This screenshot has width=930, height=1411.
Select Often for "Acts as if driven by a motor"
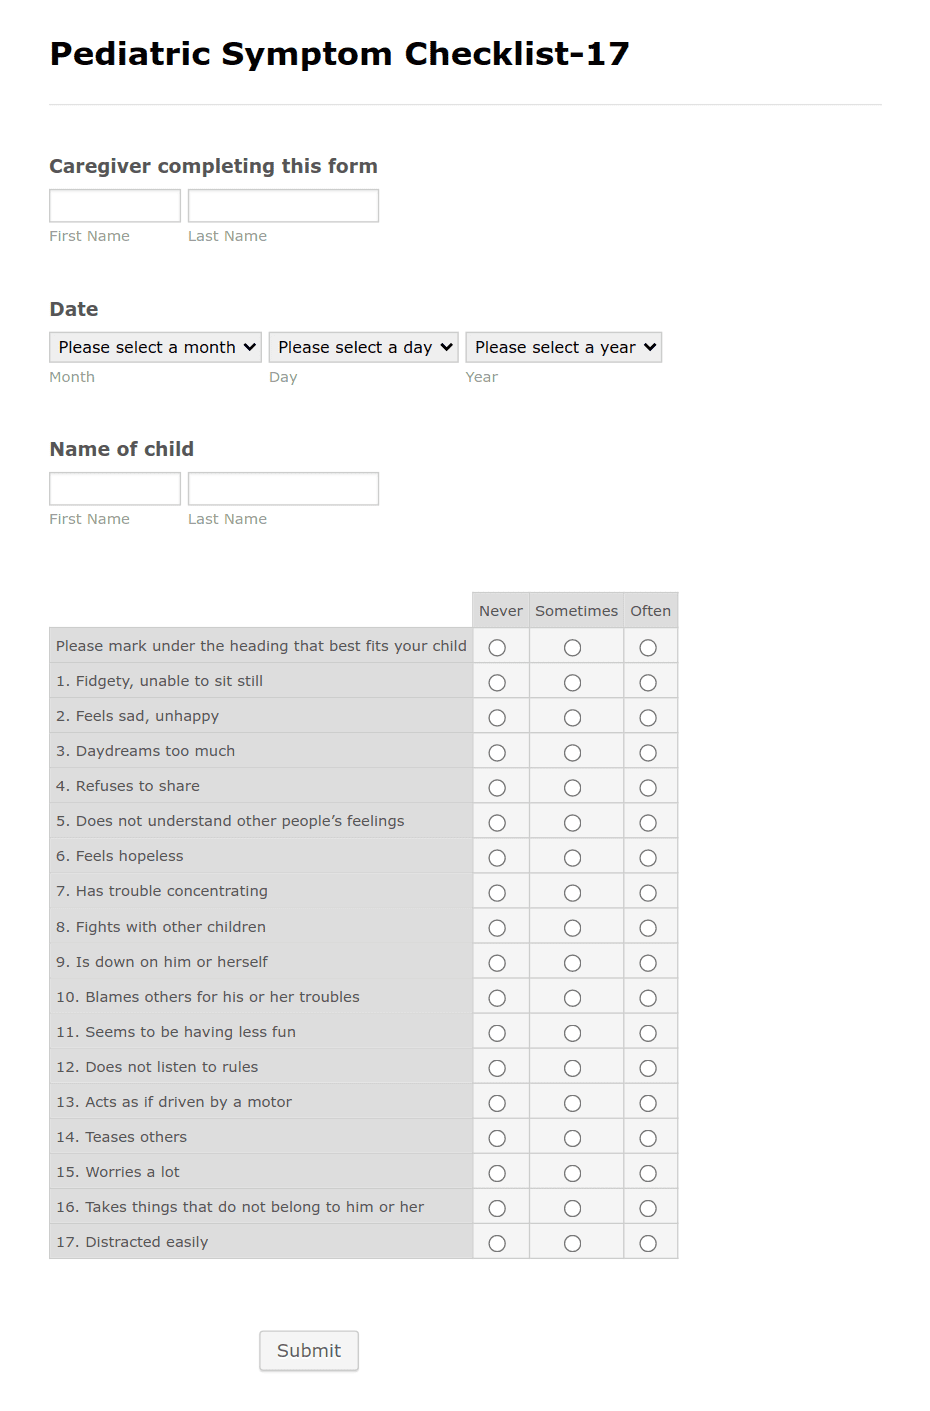(648, 1101)
